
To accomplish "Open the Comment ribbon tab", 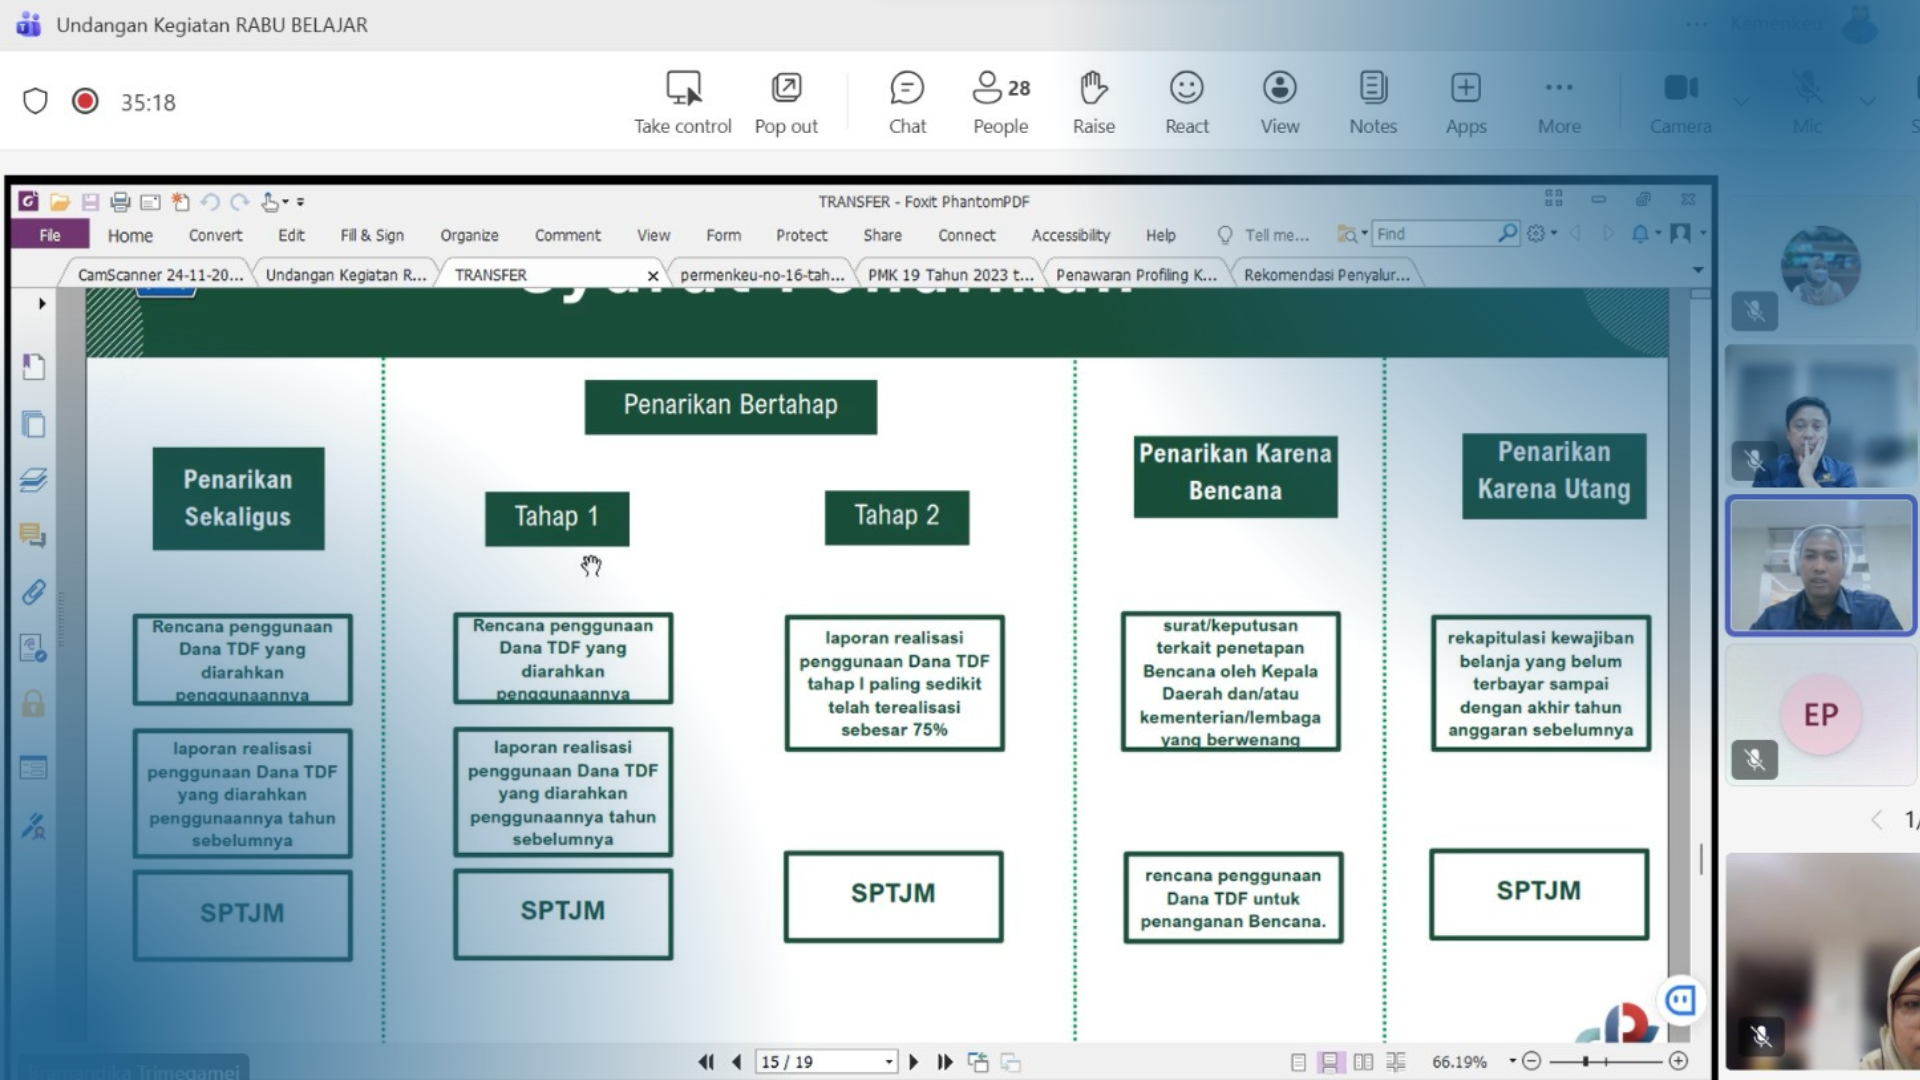I will 567,235.
